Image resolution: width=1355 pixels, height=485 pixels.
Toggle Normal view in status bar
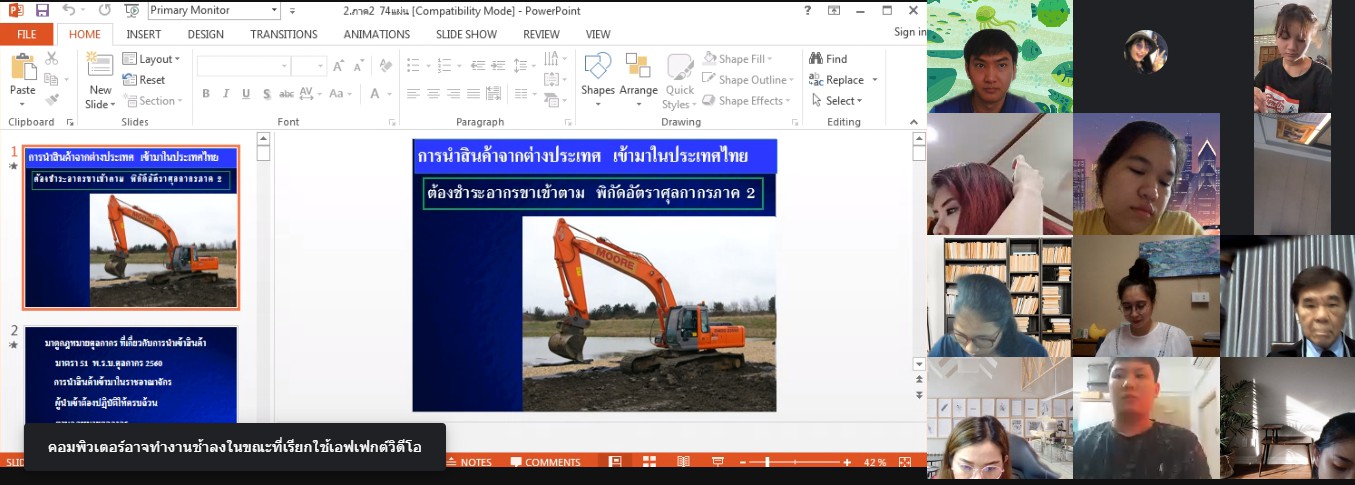coord(615,462)
